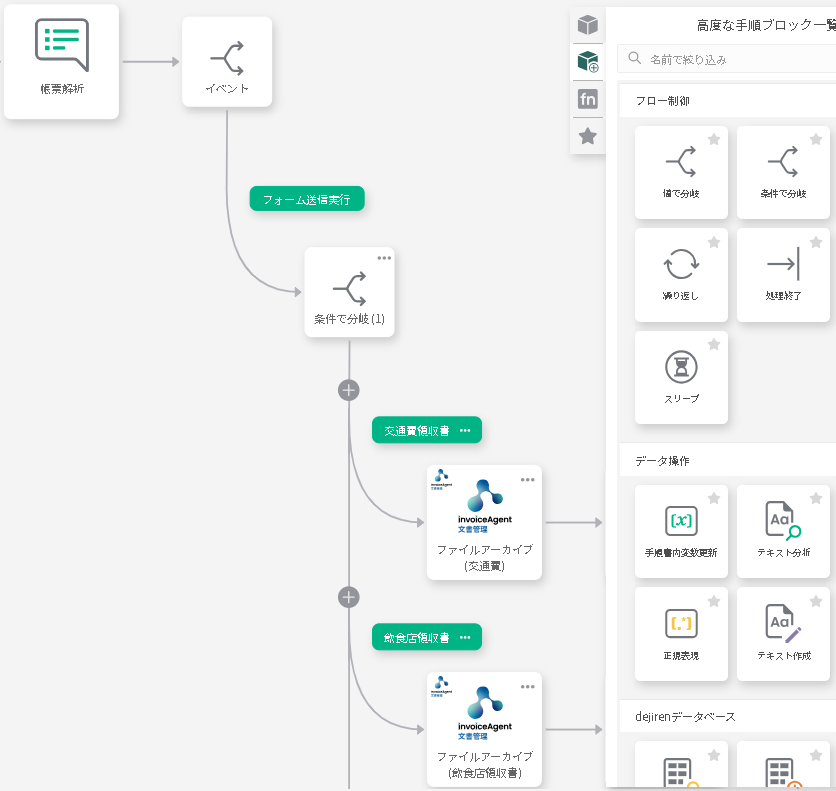The image size is (836, 791).
Task: Select the スリープ hourglass block
Action: coord(681,377)
